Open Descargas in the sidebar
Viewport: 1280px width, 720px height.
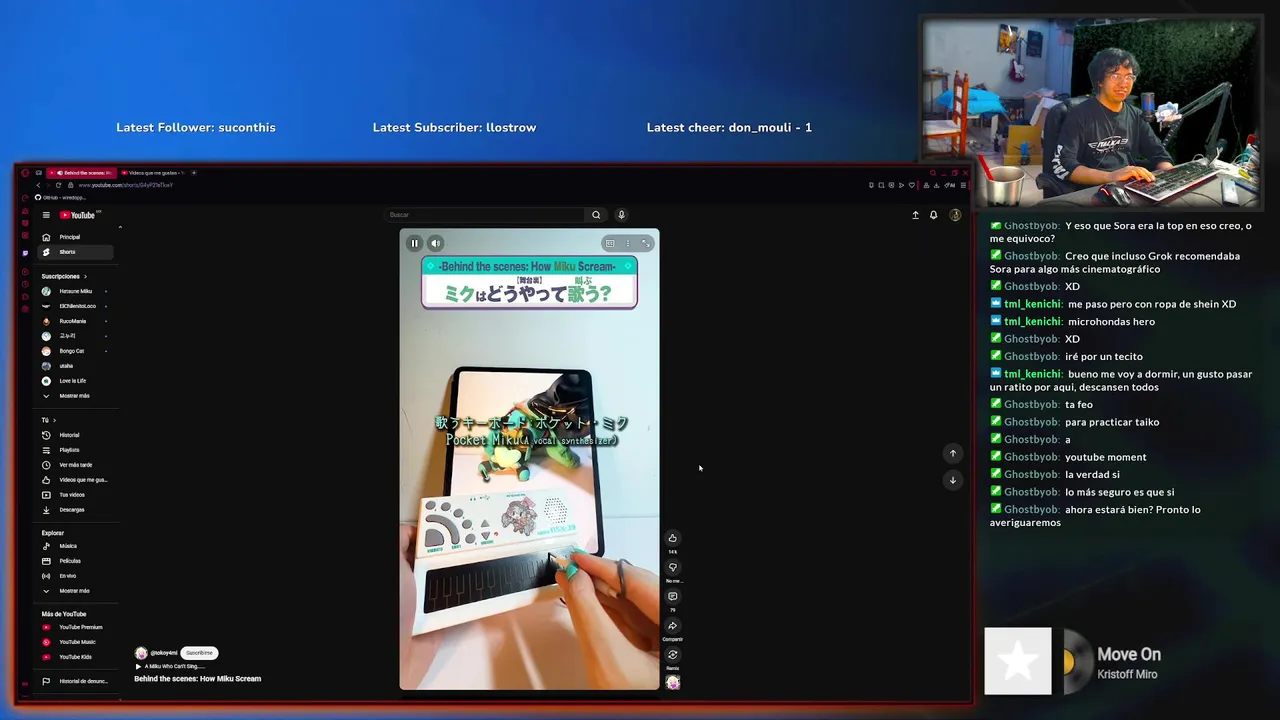click(x=76, y=510)
